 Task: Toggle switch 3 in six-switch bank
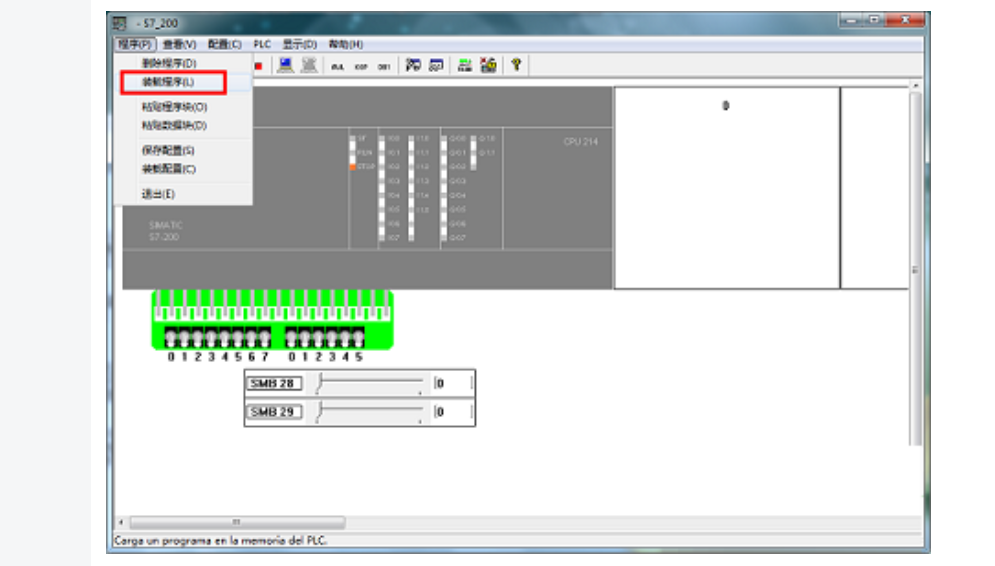332,337
